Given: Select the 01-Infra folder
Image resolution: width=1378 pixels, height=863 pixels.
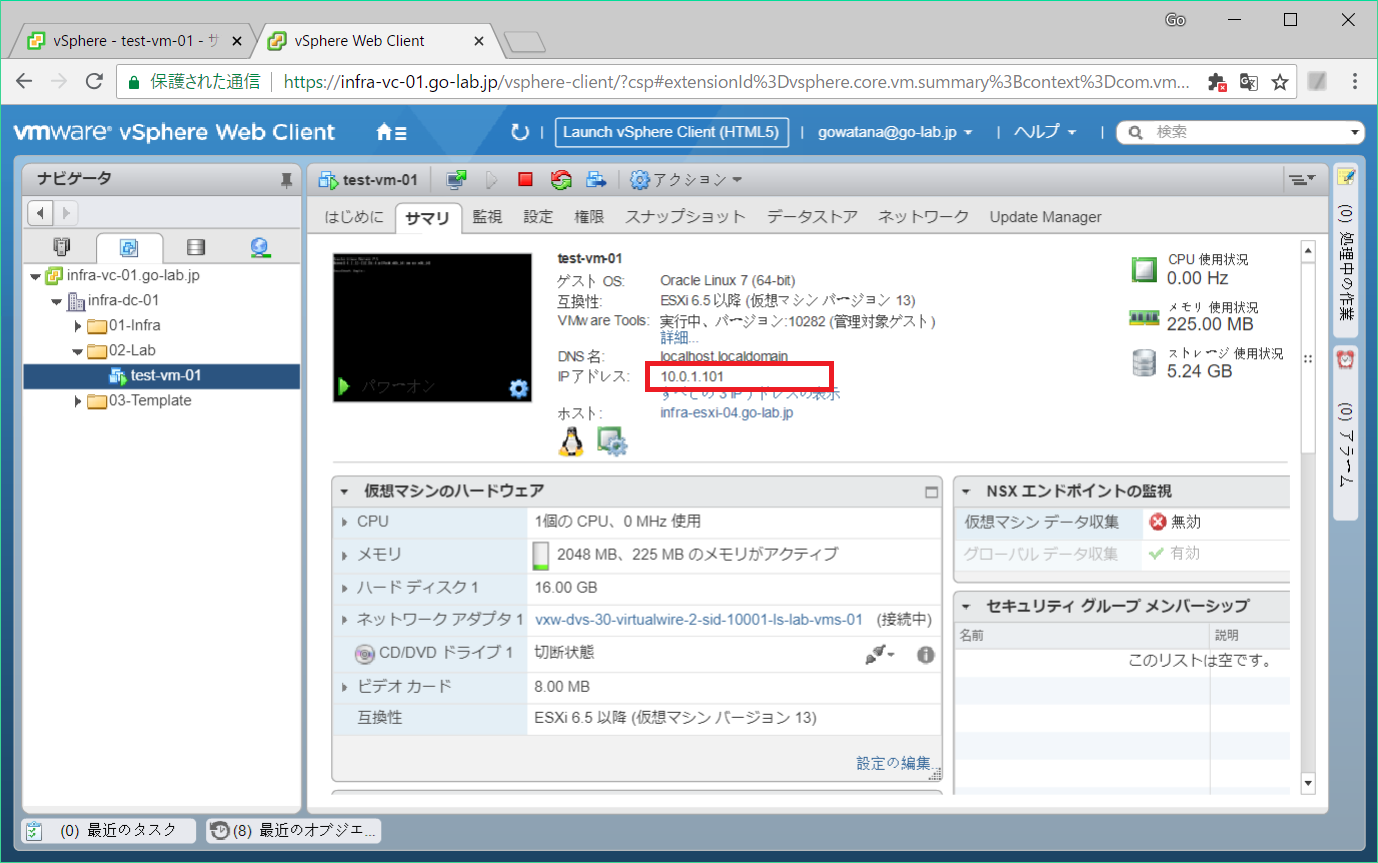Looking at the screenshot, I should tap(124, 326).
